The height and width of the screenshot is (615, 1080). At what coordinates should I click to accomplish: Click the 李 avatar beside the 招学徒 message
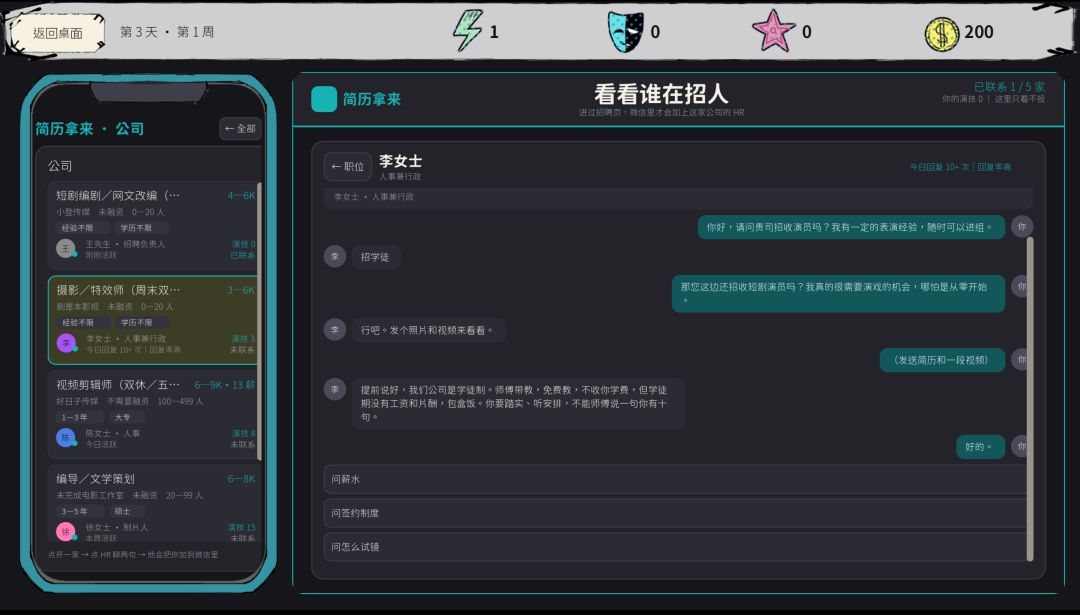pyautogui.click(x=335, y=256)
